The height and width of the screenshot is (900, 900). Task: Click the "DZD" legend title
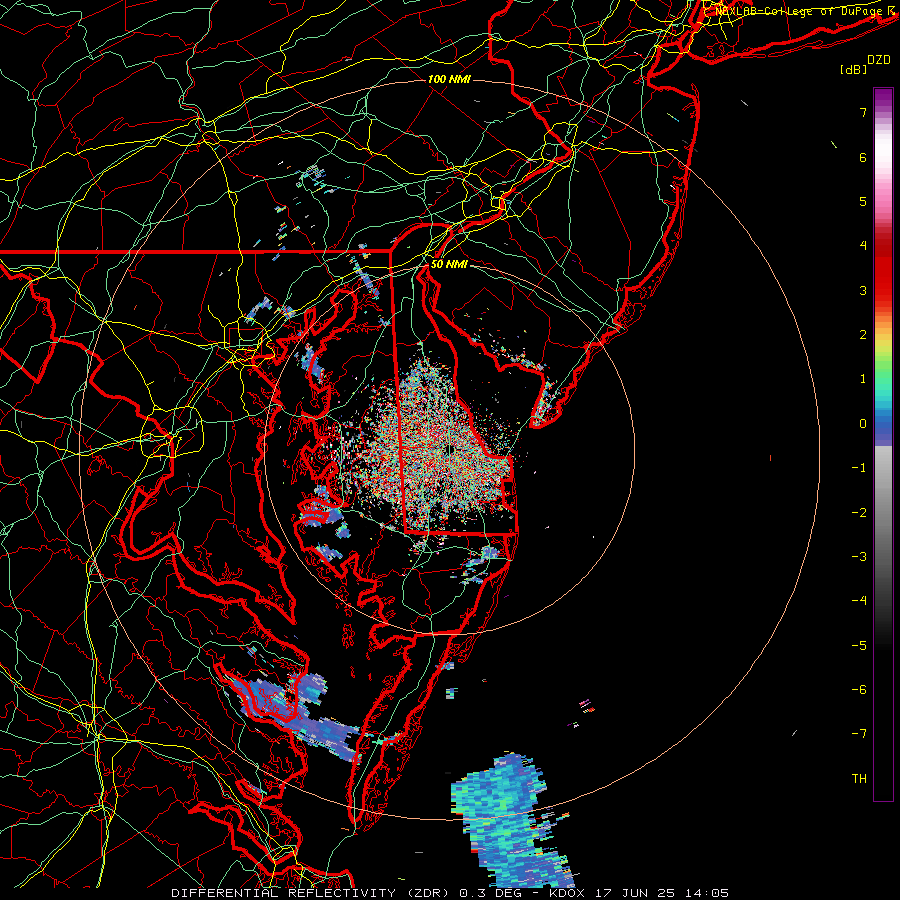[x=878, y=60]
